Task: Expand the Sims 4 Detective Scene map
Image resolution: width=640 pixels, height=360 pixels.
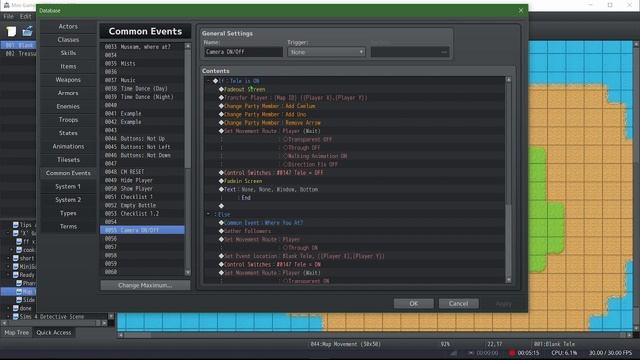Action: [8, 317]
